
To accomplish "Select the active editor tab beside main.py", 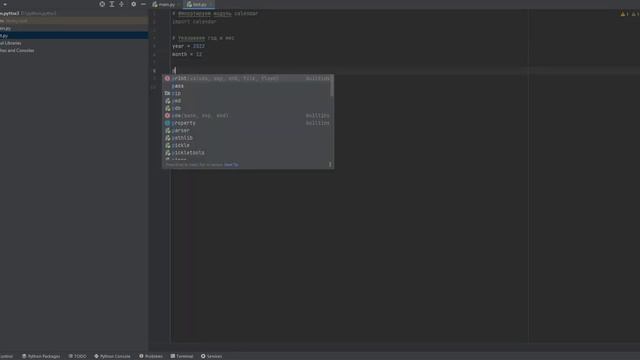I will point(199,4).
